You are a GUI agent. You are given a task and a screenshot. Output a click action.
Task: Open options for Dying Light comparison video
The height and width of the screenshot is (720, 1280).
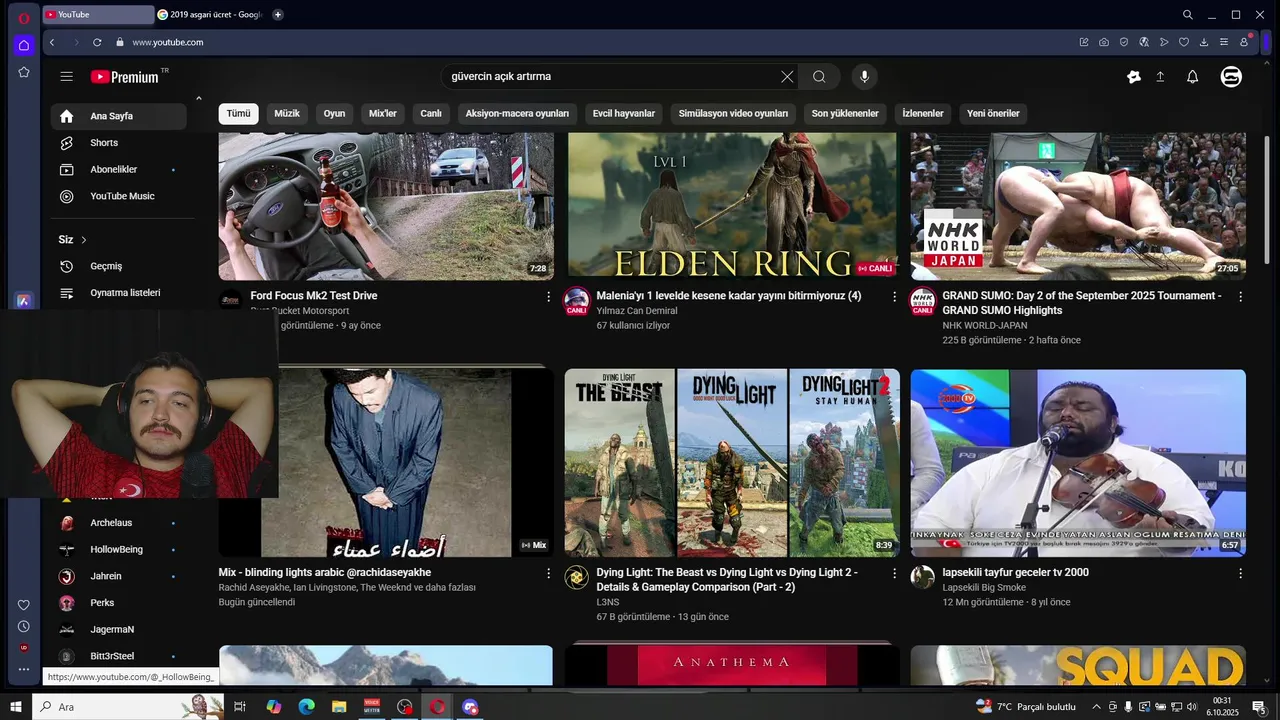tap(895, 573)
